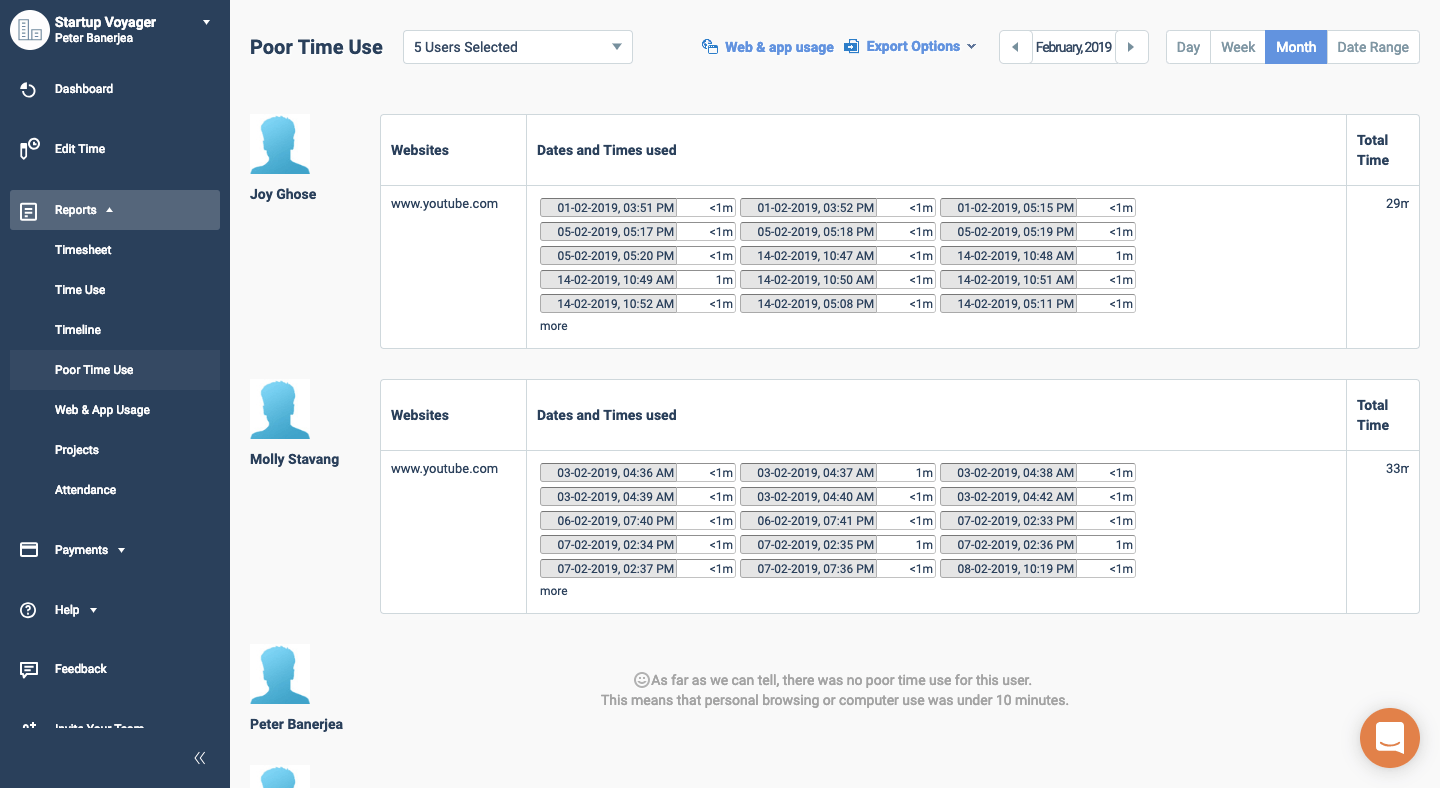Select the Date Range view tab
The image size is (1440, 788).
click(x=1372, y=47)
